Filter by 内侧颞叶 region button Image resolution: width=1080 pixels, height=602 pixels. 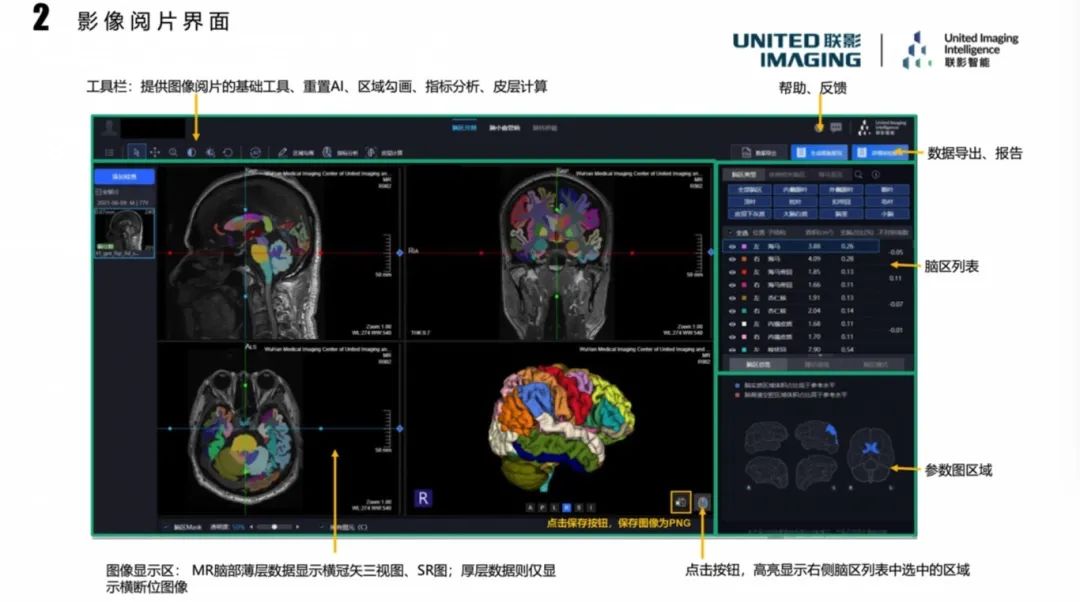tap(795, 189)
